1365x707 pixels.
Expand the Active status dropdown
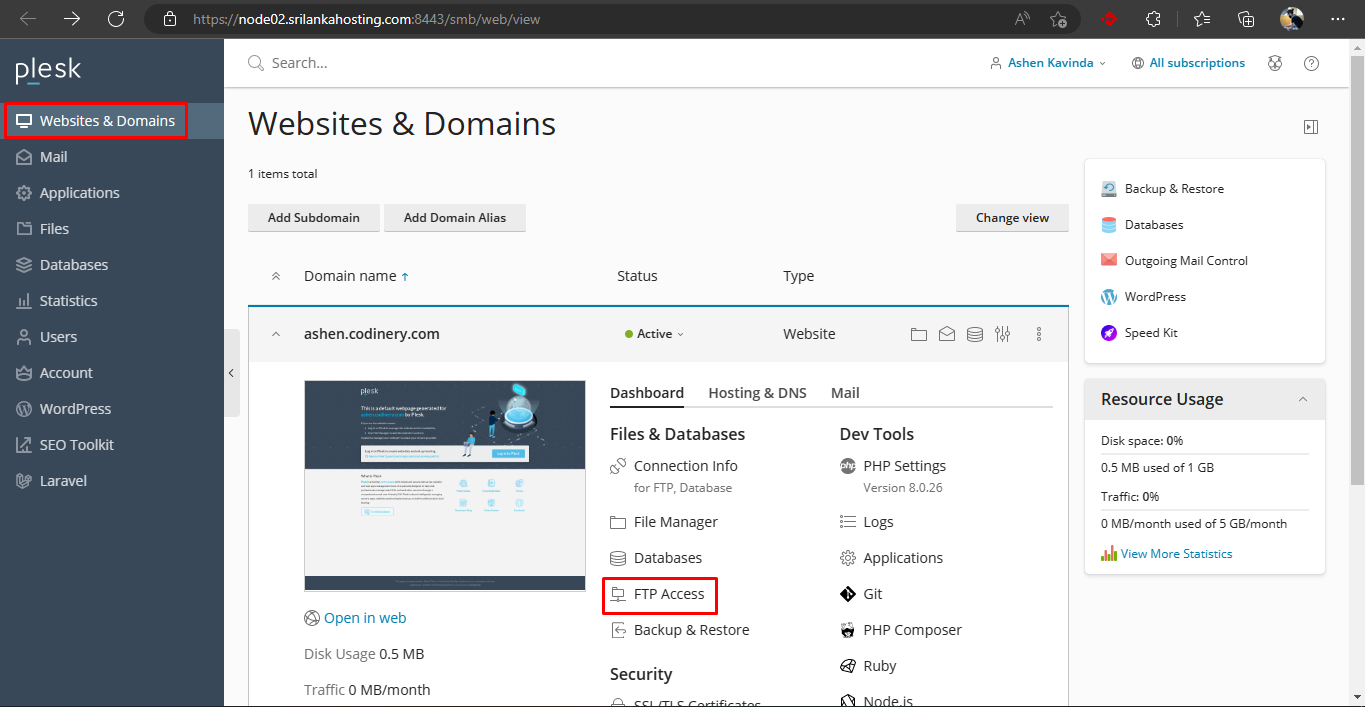pyautogui.click(x=655, y=334)
